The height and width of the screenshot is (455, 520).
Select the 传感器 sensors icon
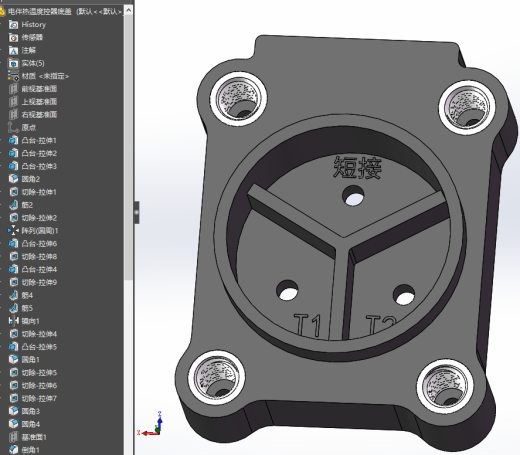pyautogui.click(x=13, y=37)
